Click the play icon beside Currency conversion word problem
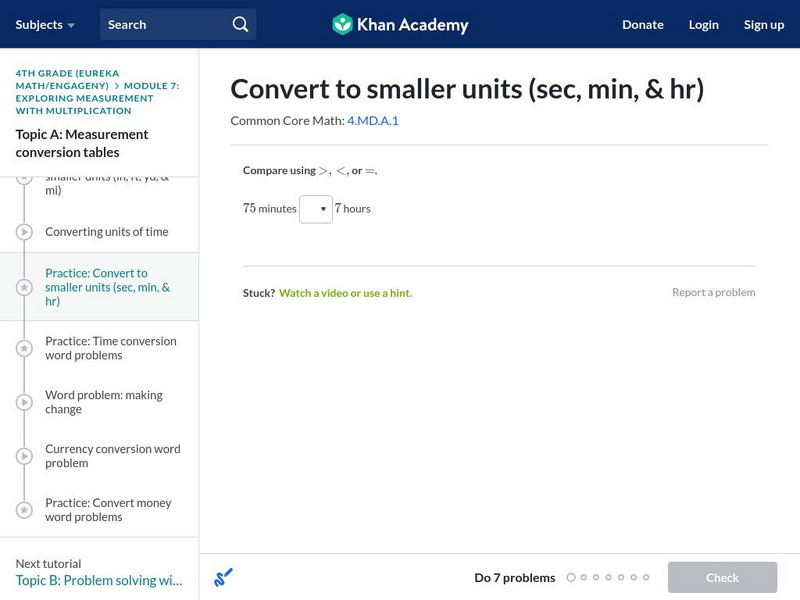Viewport: 800px width, 600px height. [24, 456]
